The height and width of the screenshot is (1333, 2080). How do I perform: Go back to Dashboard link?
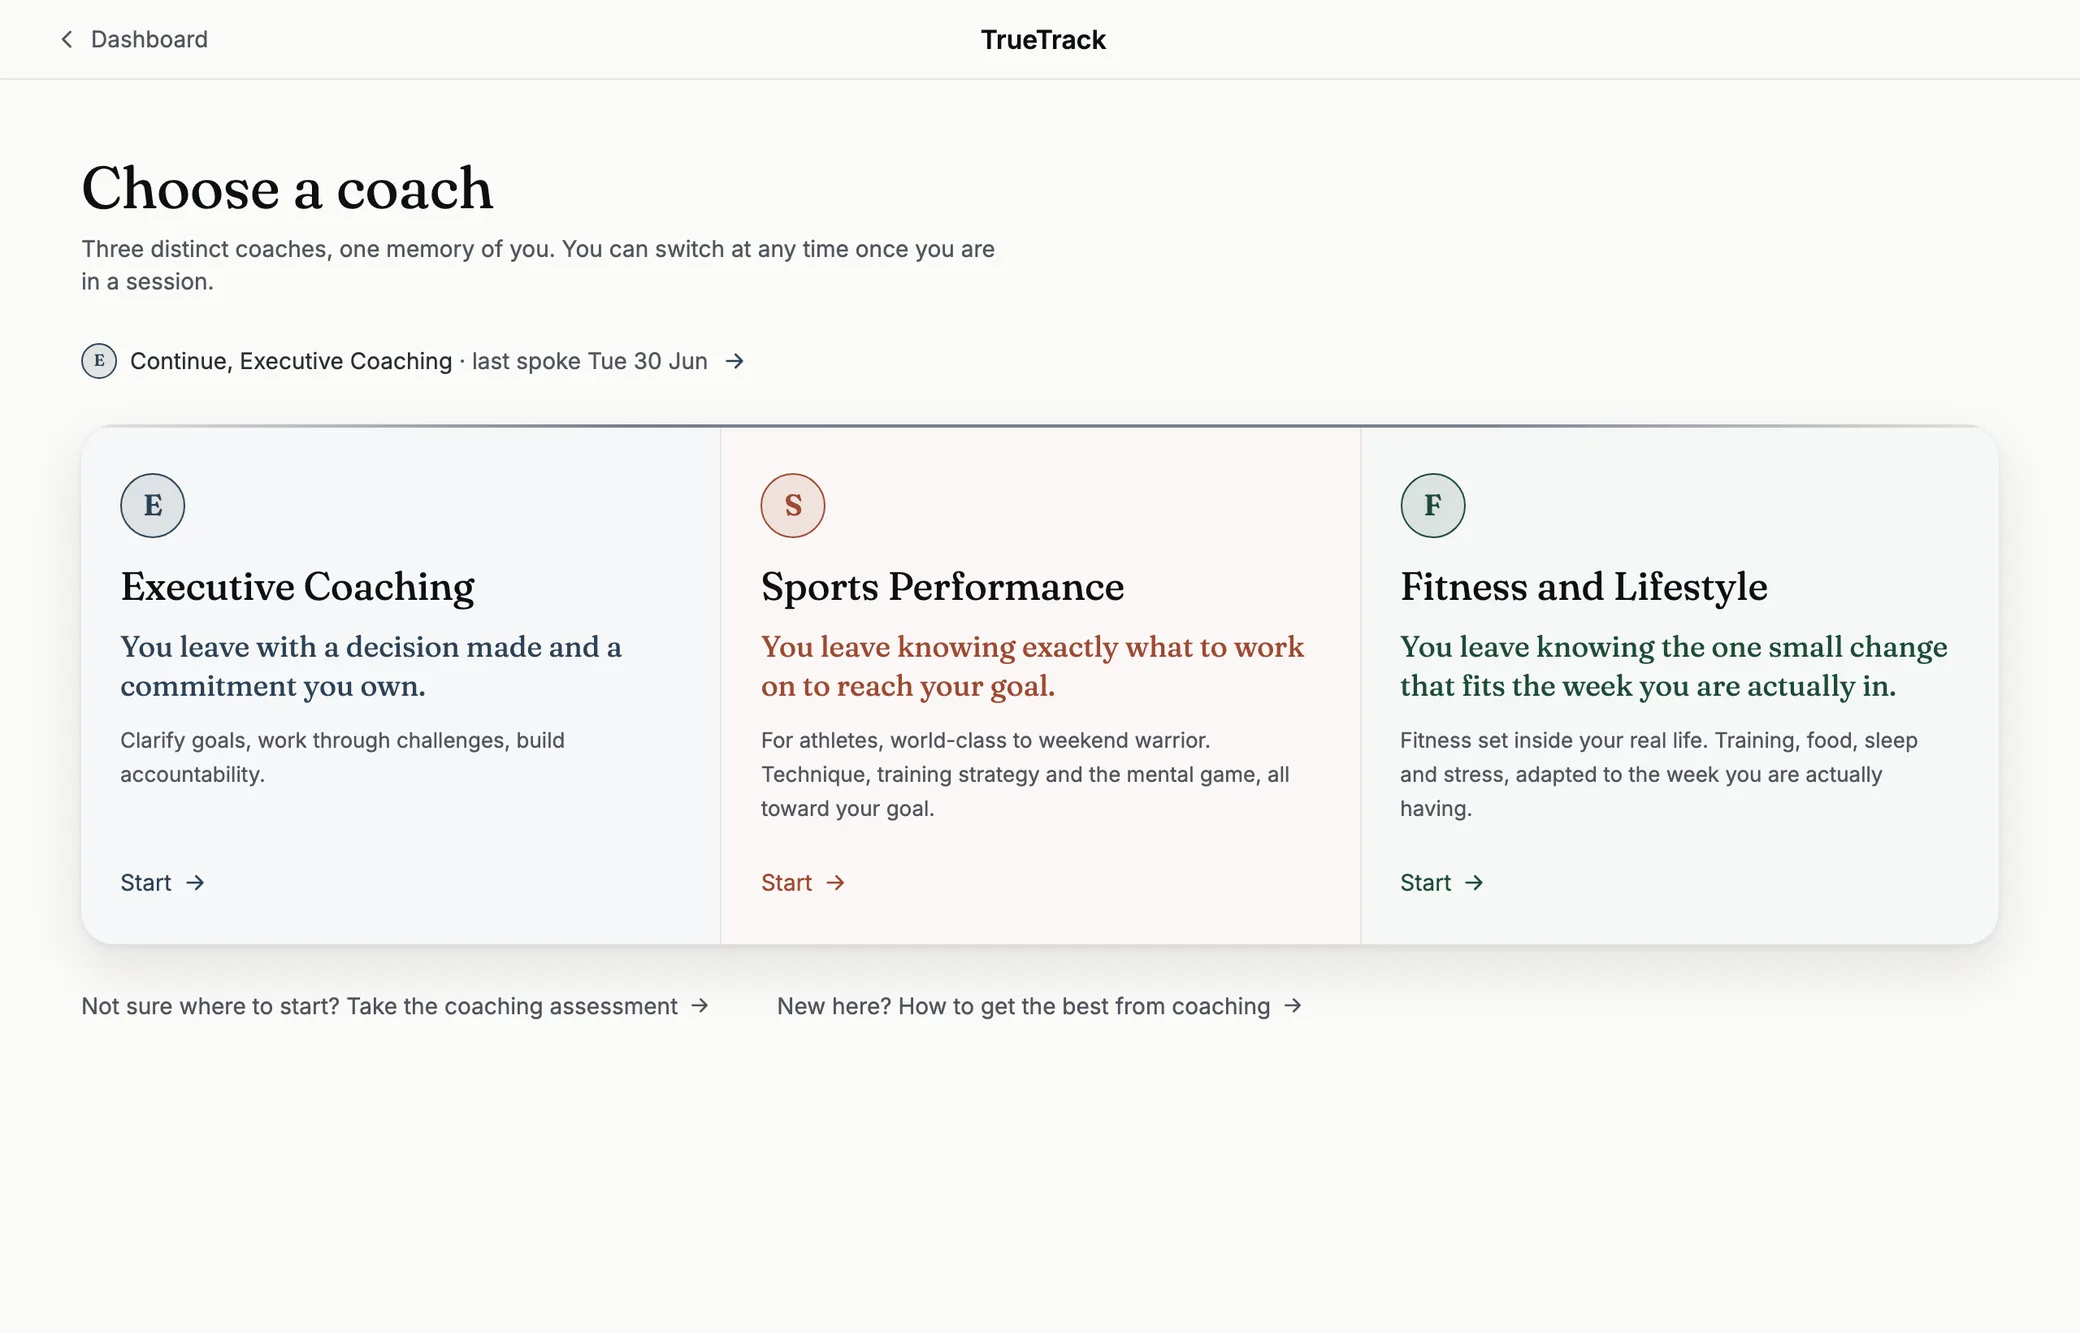point(134,39)
